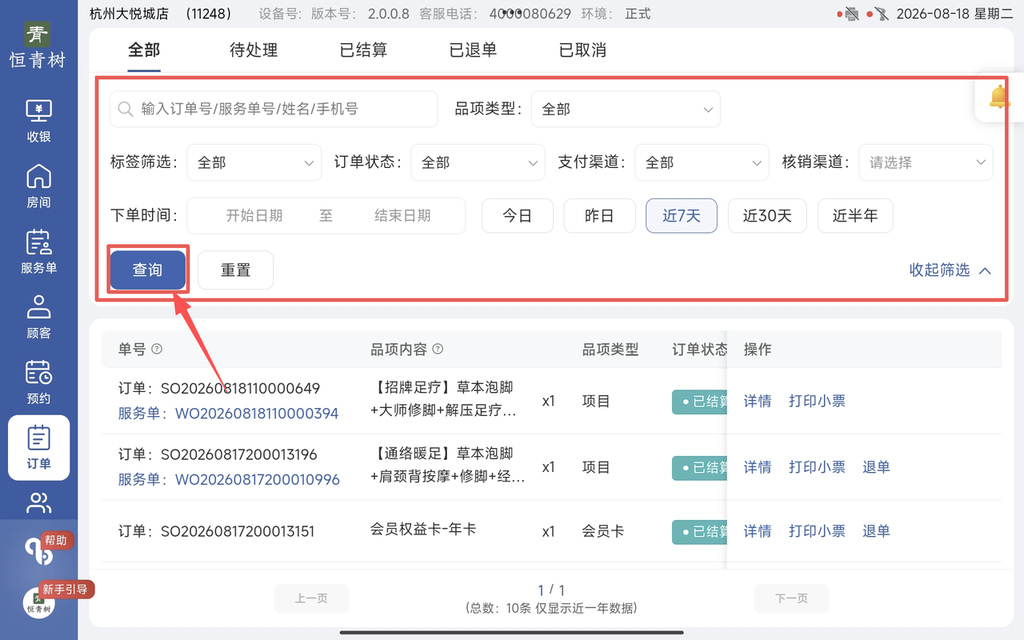The width and height of the screenshot is (1024, 640).
Task: Open the 支付渠道 dropdown
Action: [701, 163]
